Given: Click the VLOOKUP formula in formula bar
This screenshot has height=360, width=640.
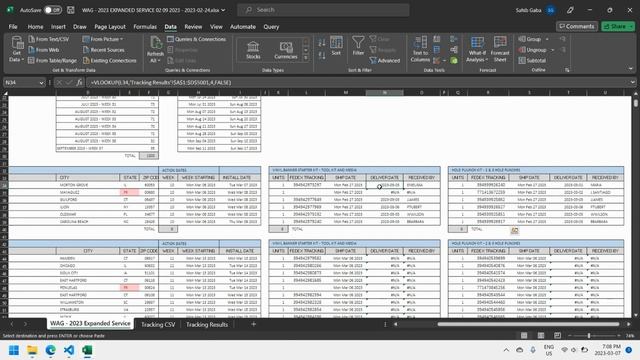Looking at the screenshot, I should [x=161, y=82].
